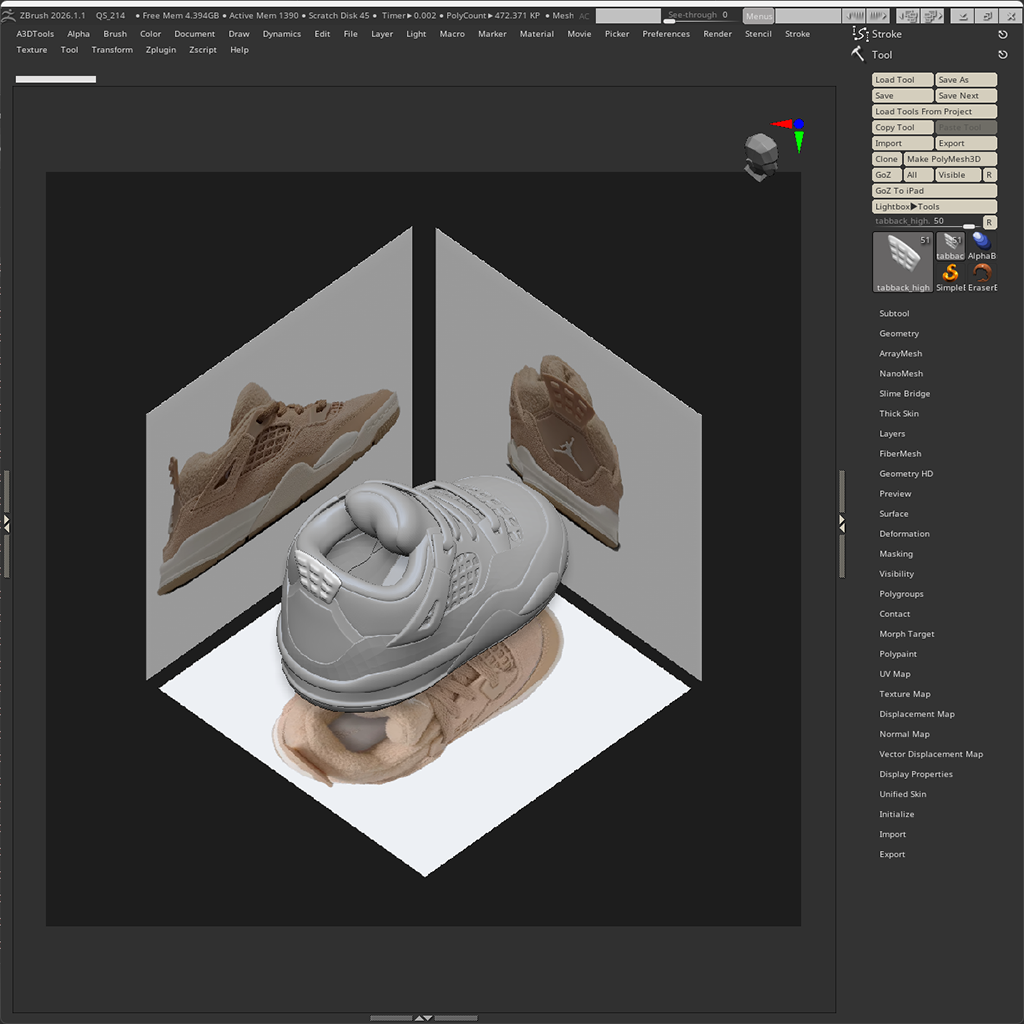Click the Load Tool button

903,80
